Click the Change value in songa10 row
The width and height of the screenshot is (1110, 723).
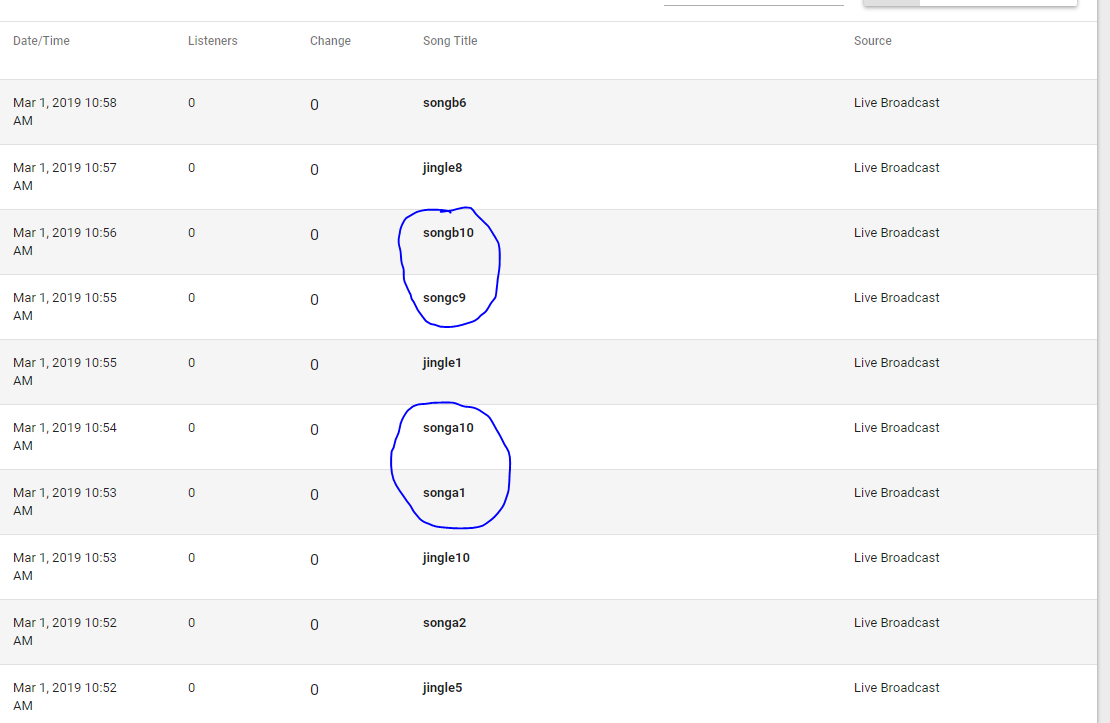tap(314, 430)
